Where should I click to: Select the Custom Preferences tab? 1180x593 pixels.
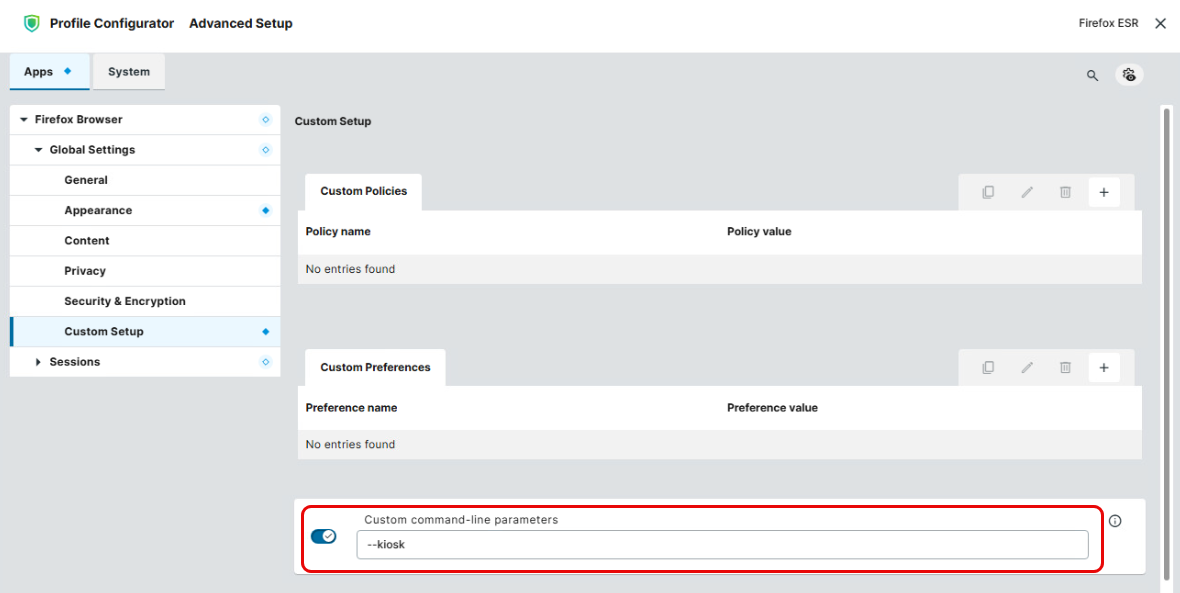click(376, 367)
